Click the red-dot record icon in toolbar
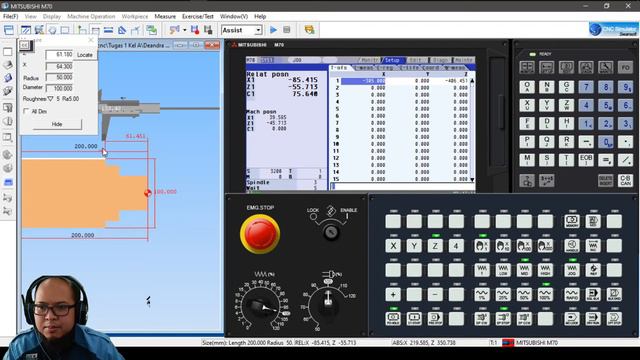 195,30
